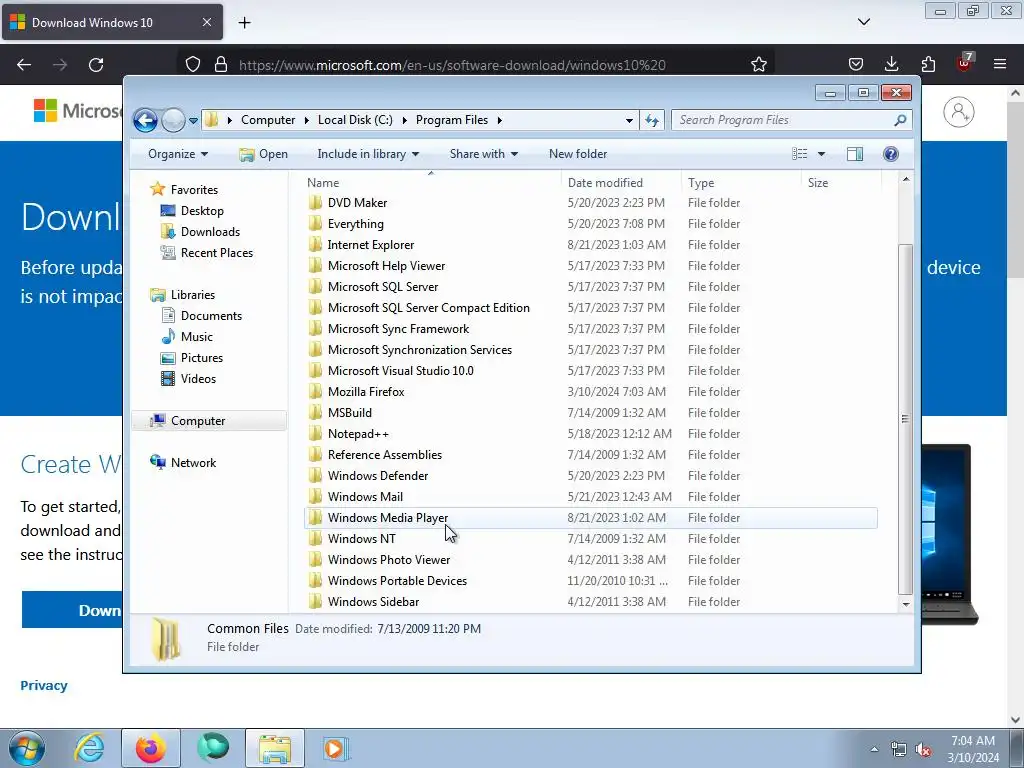The image size is (1024, 768).
Task: Open Recent Places in navigation pane
Action: tap(216, 253)
